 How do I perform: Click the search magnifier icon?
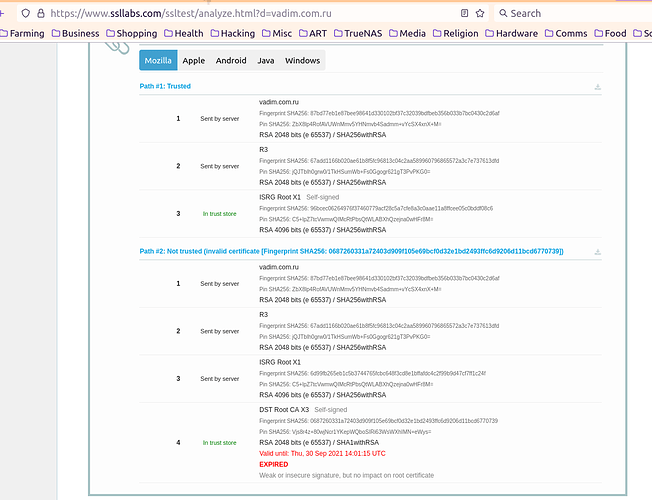pos(503,13)
